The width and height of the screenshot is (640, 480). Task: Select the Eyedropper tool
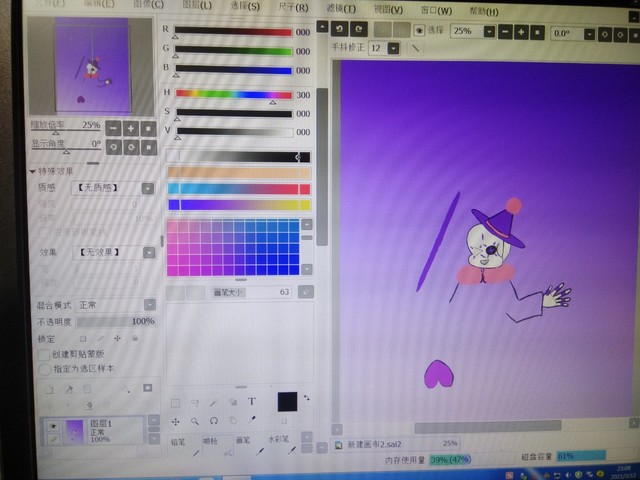click(252, 421)
